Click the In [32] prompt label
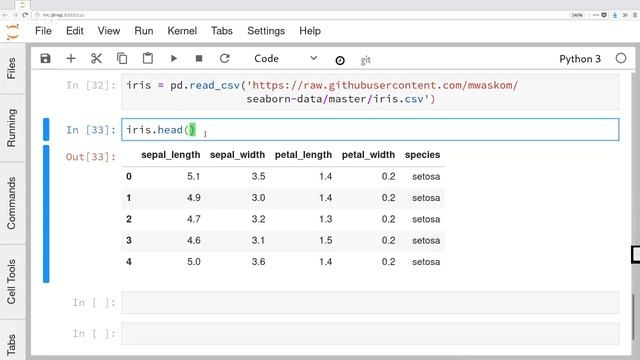 (x=91, y=85)
